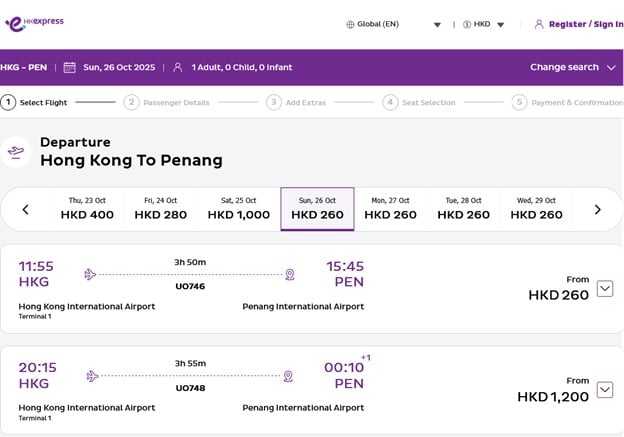Choose Tue, 28 Oct HKD 260 date
This screenshot has height=437, width=624.
[464, 209]
